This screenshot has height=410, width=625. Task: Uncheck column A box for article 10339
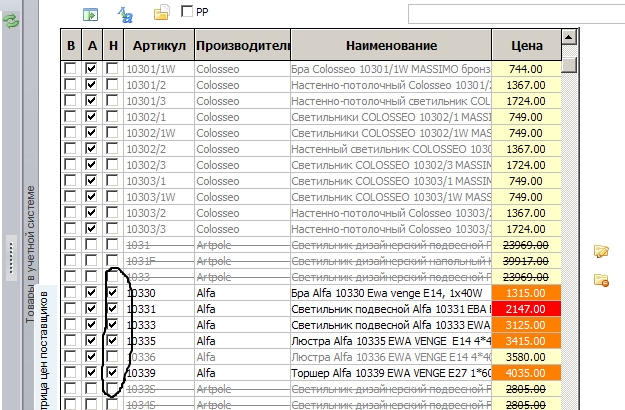click(91, 372)
